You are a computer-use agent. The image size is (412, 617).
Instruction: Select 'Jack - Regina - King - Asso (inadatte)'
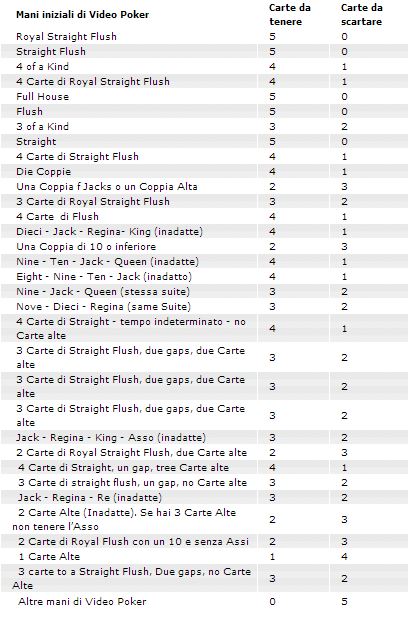point(111,438)
